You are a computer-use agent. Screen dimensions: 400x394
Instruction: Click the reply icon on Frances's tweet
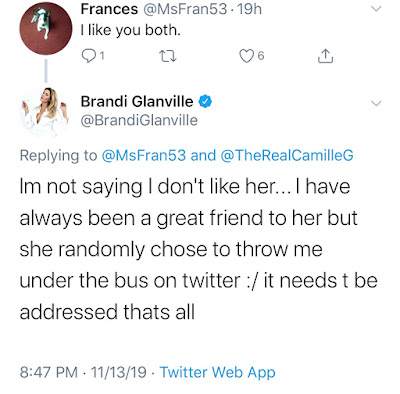pos(88,56)
